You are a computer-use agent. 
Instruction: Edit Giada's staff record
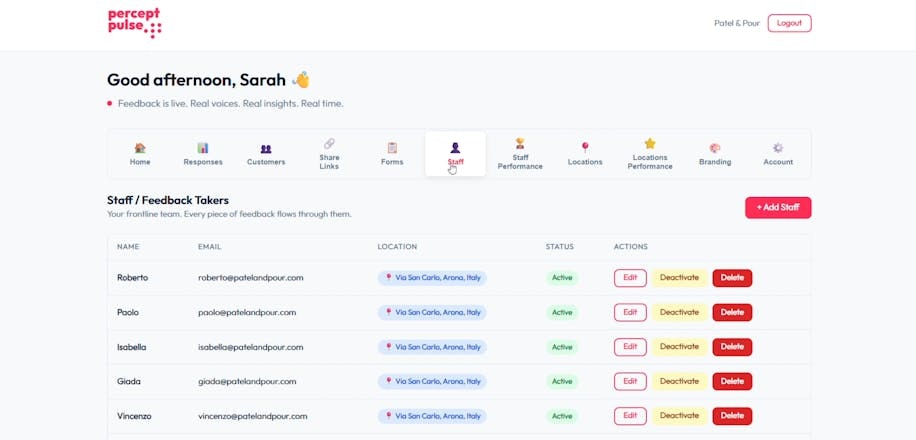630,381
